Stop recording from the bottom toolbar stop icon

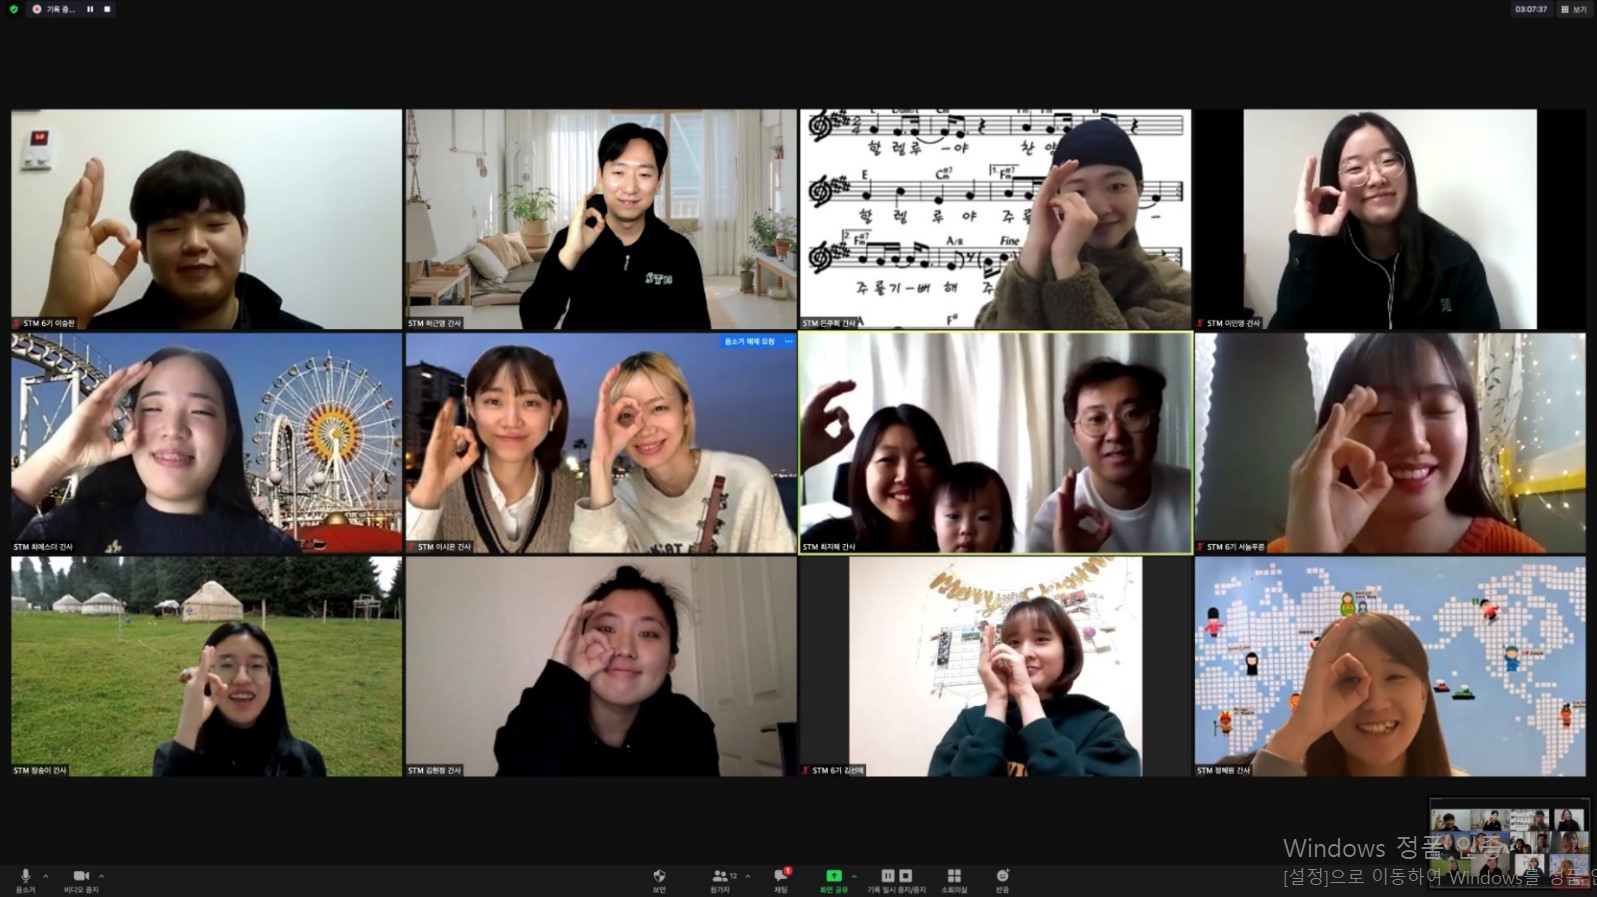click(905, 876)
